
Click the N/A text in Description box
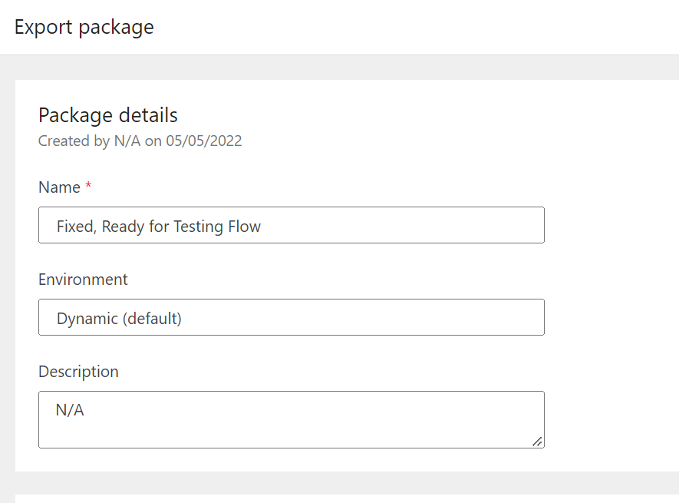pyautogui.click(x=70, y=410)
